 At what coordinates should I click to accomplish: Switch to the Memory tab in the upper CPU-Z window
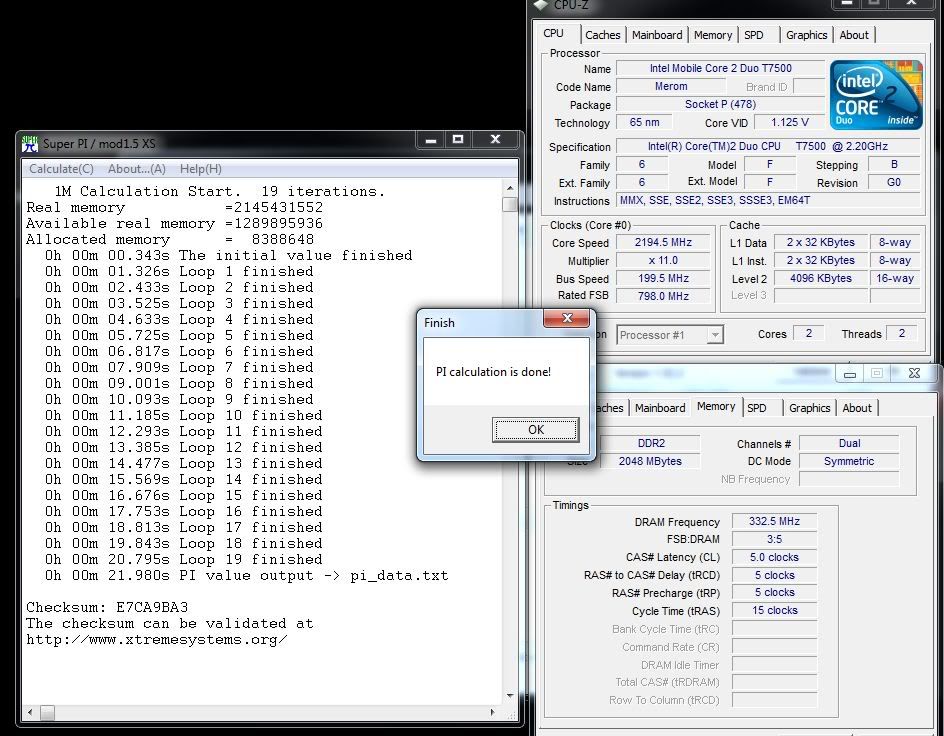point(713,35)
